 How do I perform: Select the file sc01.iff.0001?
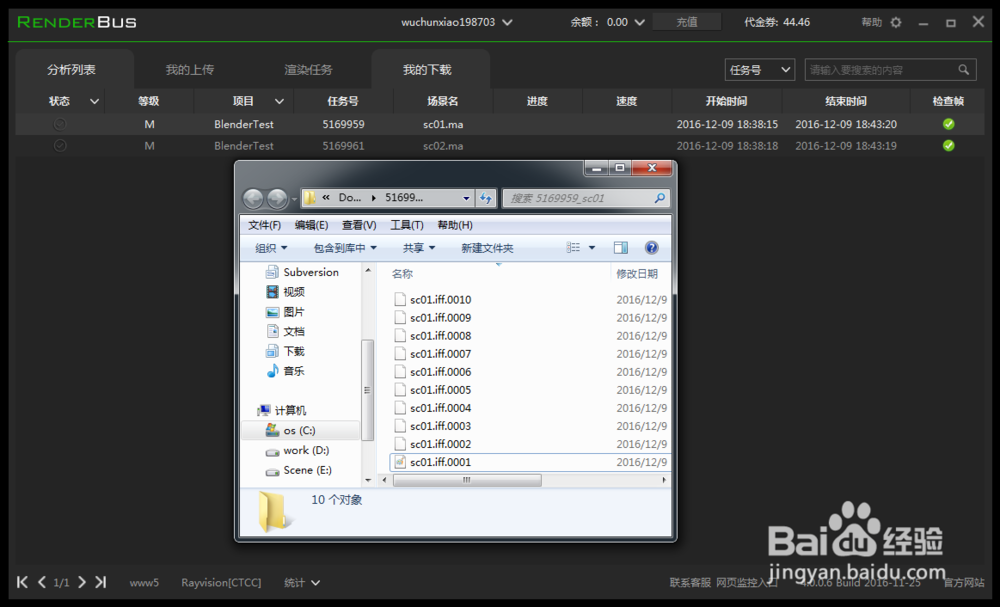(x=441, y=462)
